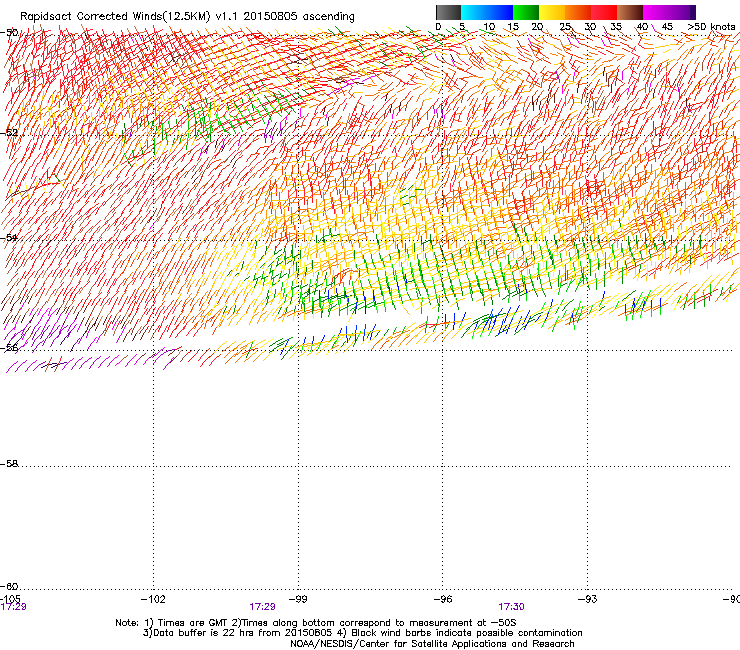Screen dimensions: 740x650
Task: Click the orange 25-30 knot legend swatch
Action: pyautogui.click(x=578, y=12)
